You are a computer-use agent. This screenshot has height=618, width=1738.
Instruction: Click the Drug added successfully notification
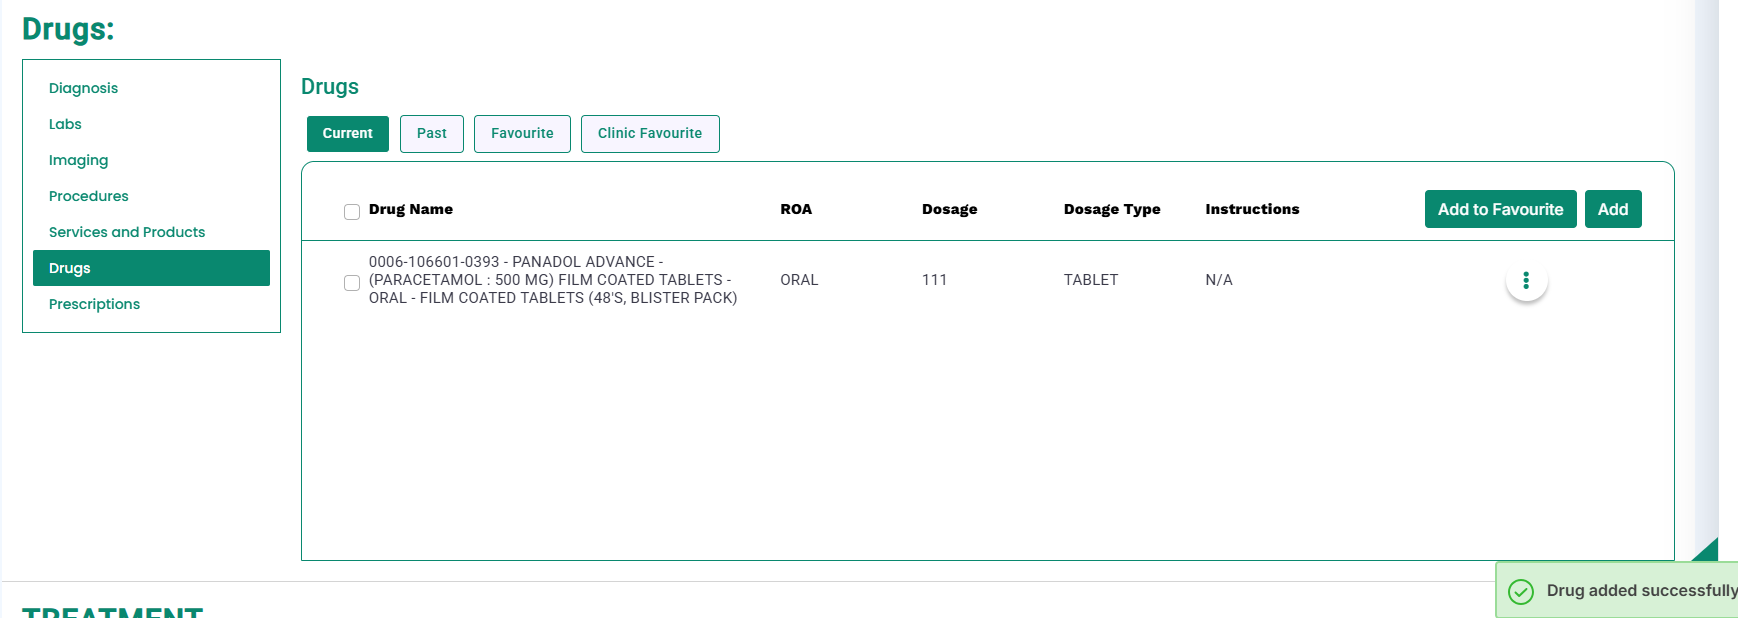[1640, 591]
